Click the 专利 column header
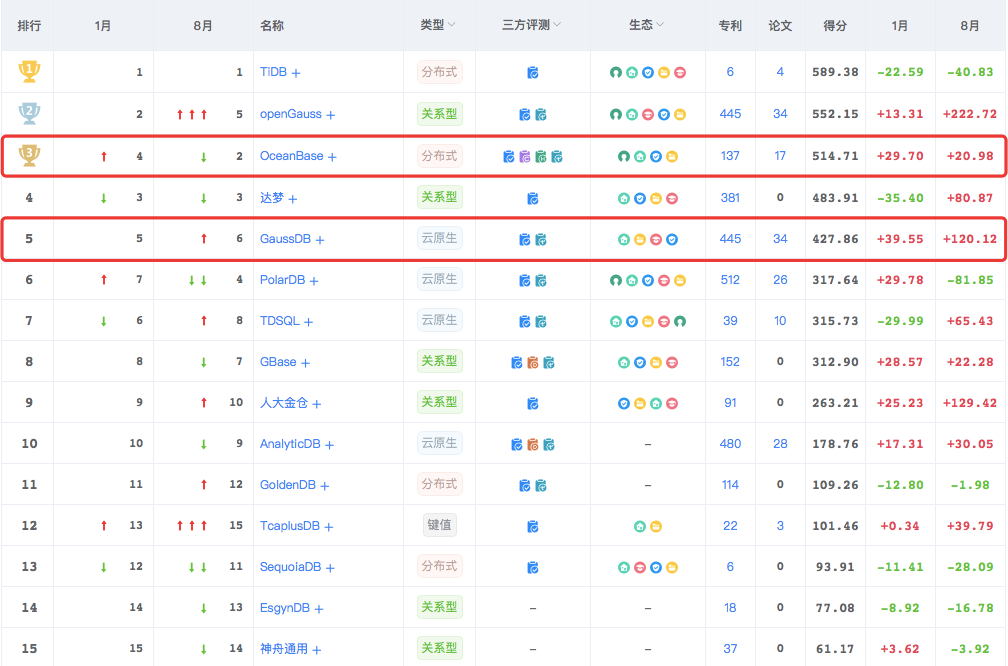The image size is (1008, 666). (730, 26)
